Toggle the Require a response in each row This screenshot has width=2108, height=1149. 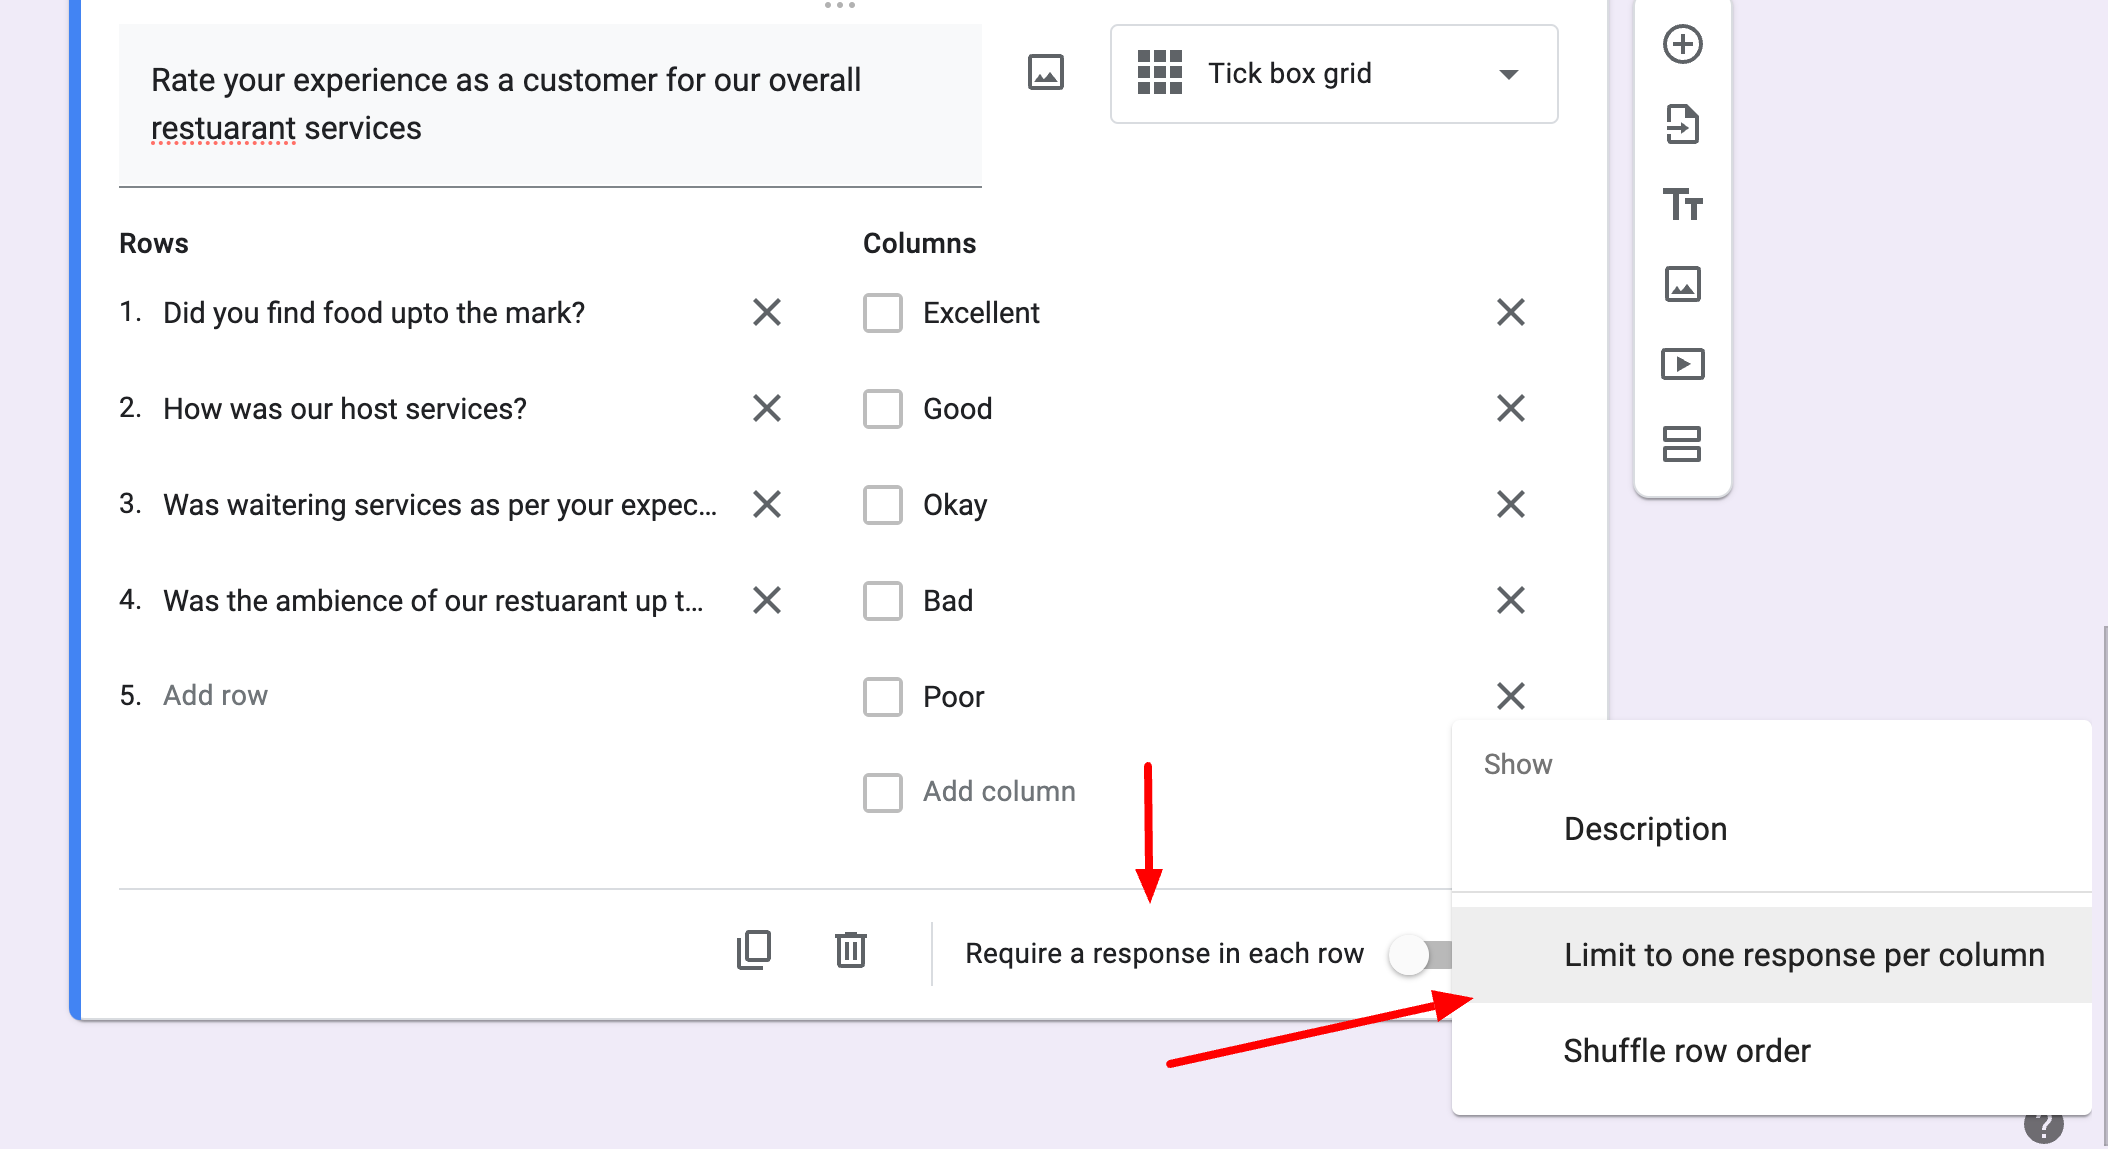point(1413,952)
